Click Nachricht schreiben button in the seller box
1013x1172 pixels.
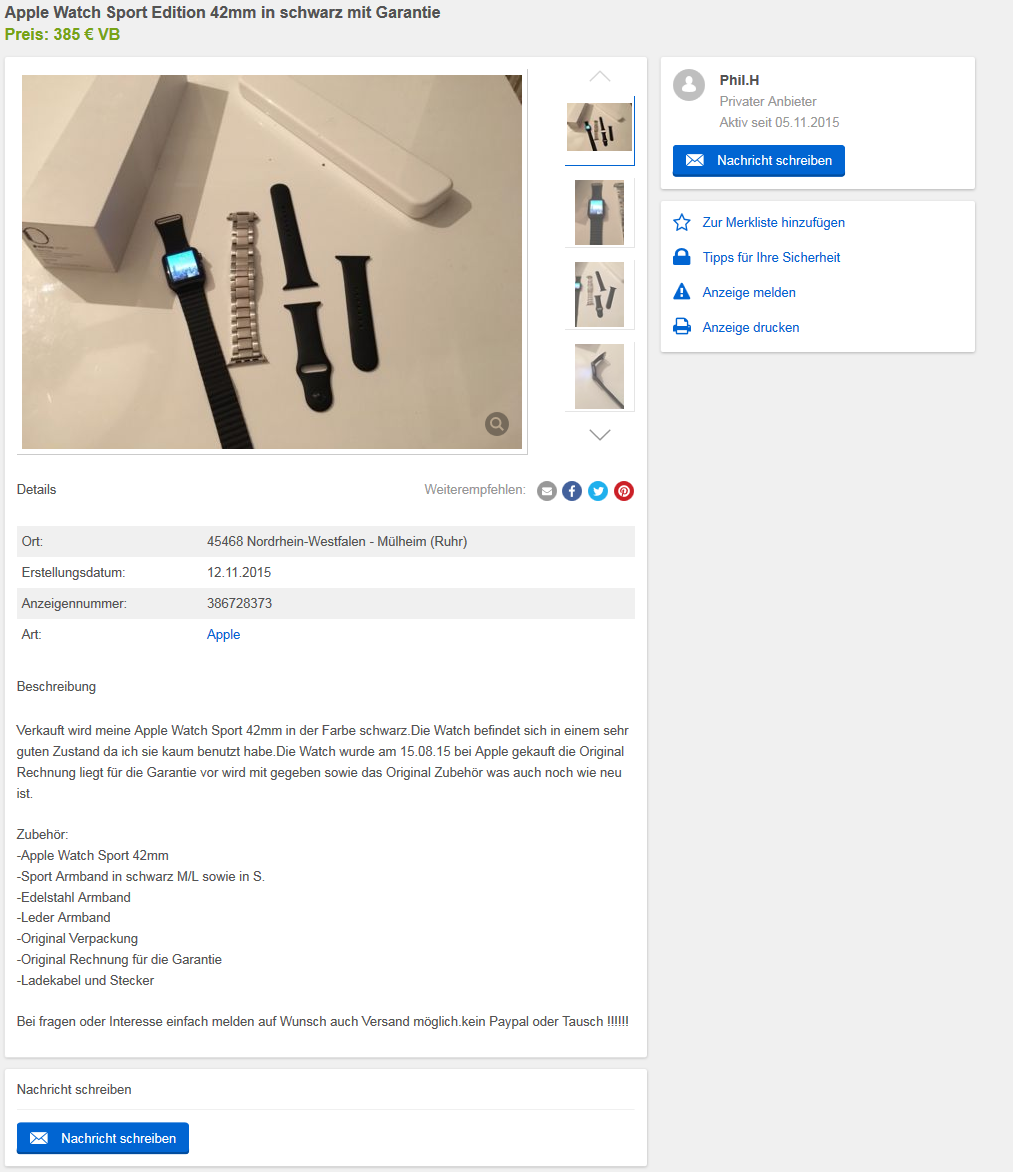click(x=759, y=161)
